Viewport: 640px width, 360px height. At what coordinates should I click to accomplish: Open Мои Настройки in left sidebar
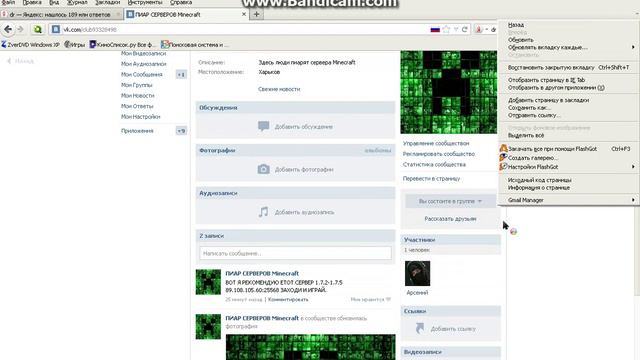pos(141,116)
